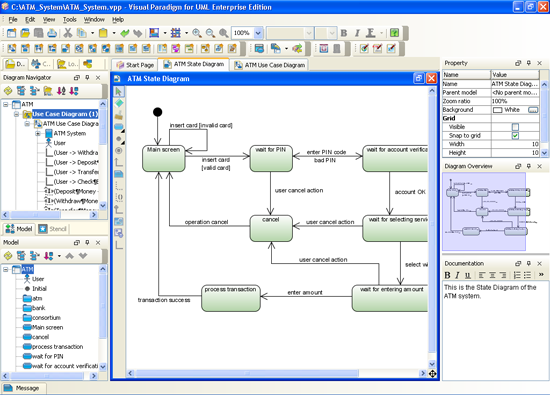
Task: Pin the Diagram Navigator panel
Action: (x=87, y=78)
